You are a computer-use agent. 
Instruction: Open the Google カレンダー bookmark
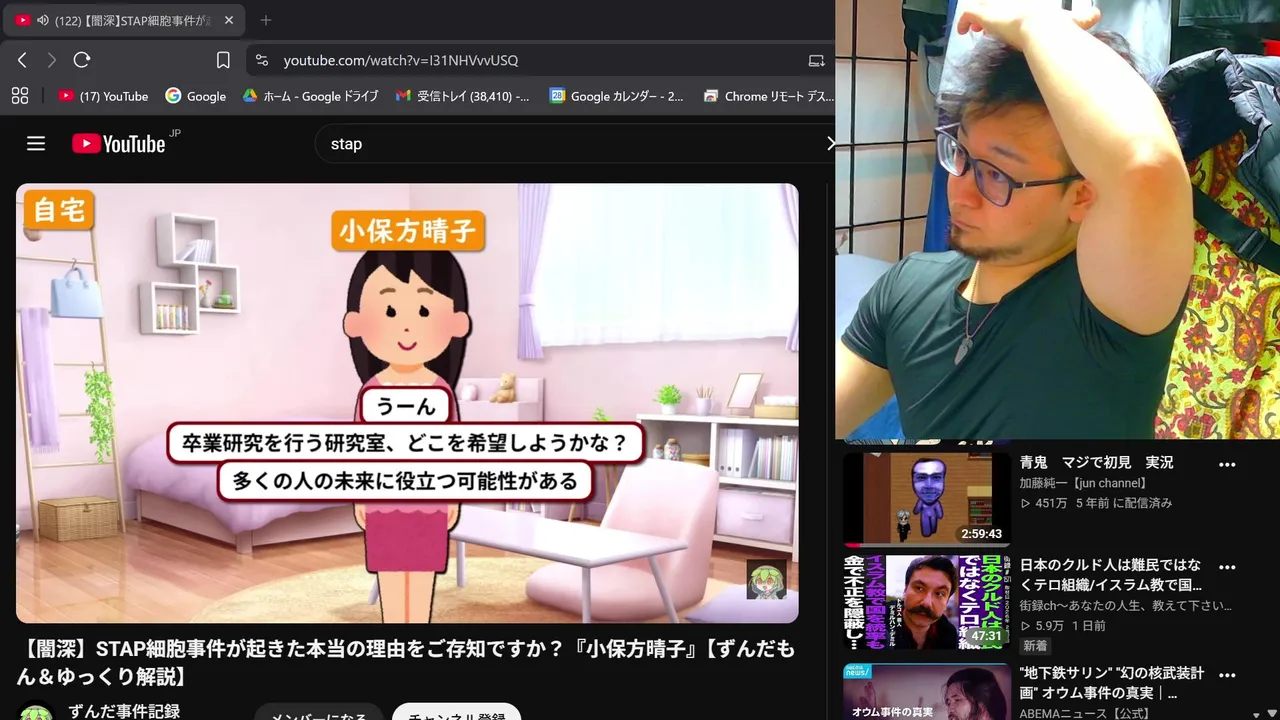click(617, 96)
